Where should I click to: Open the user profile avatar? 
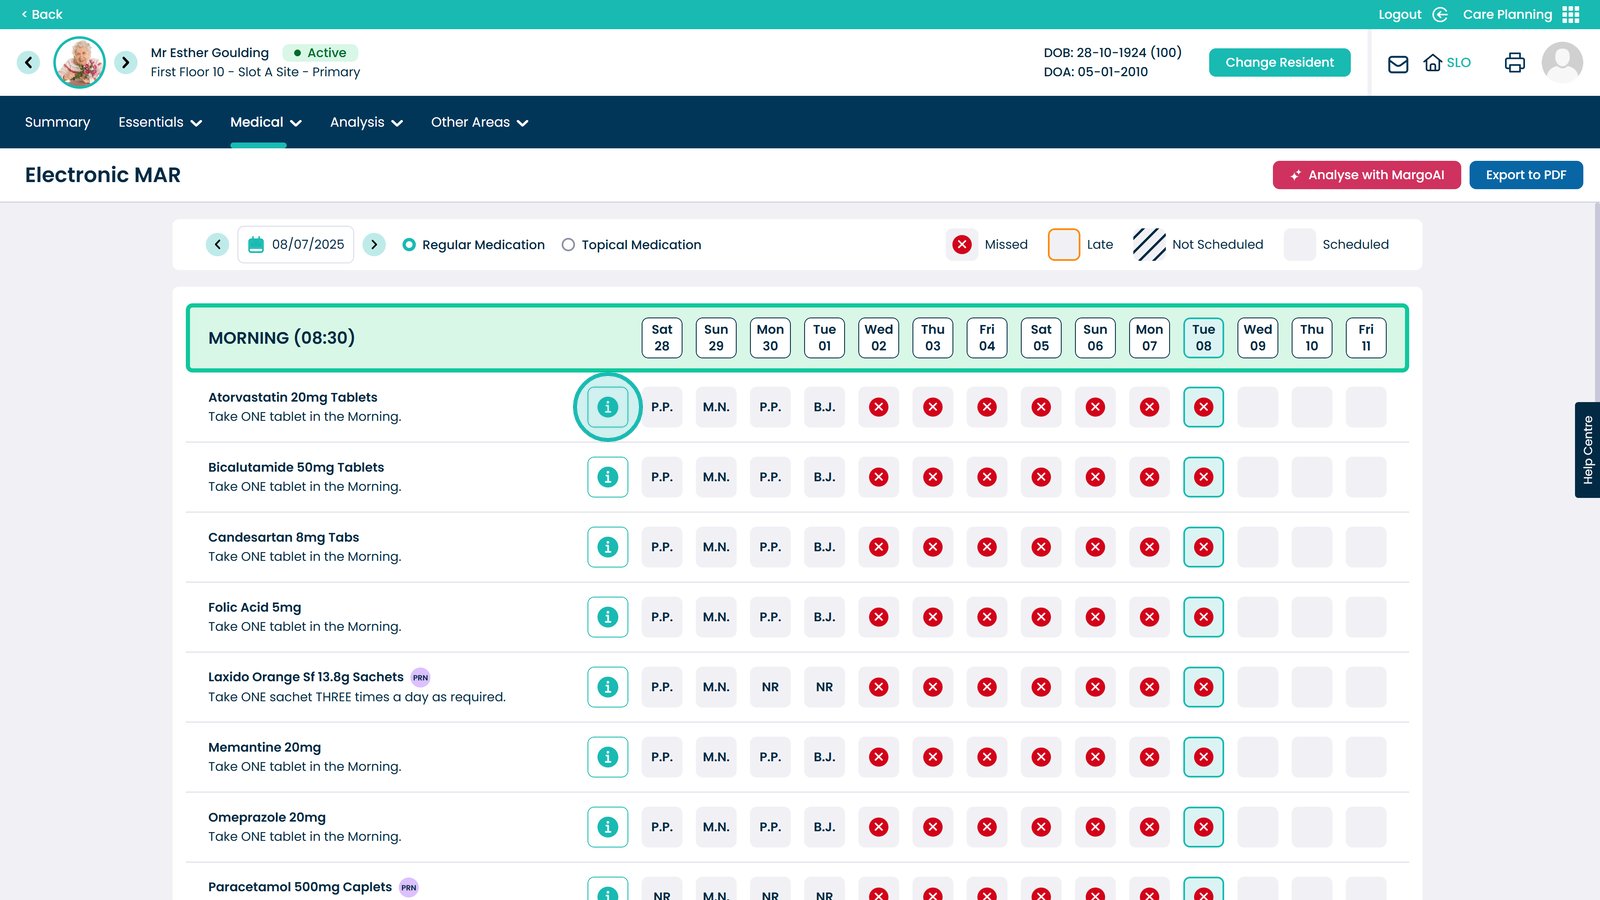1561,62
